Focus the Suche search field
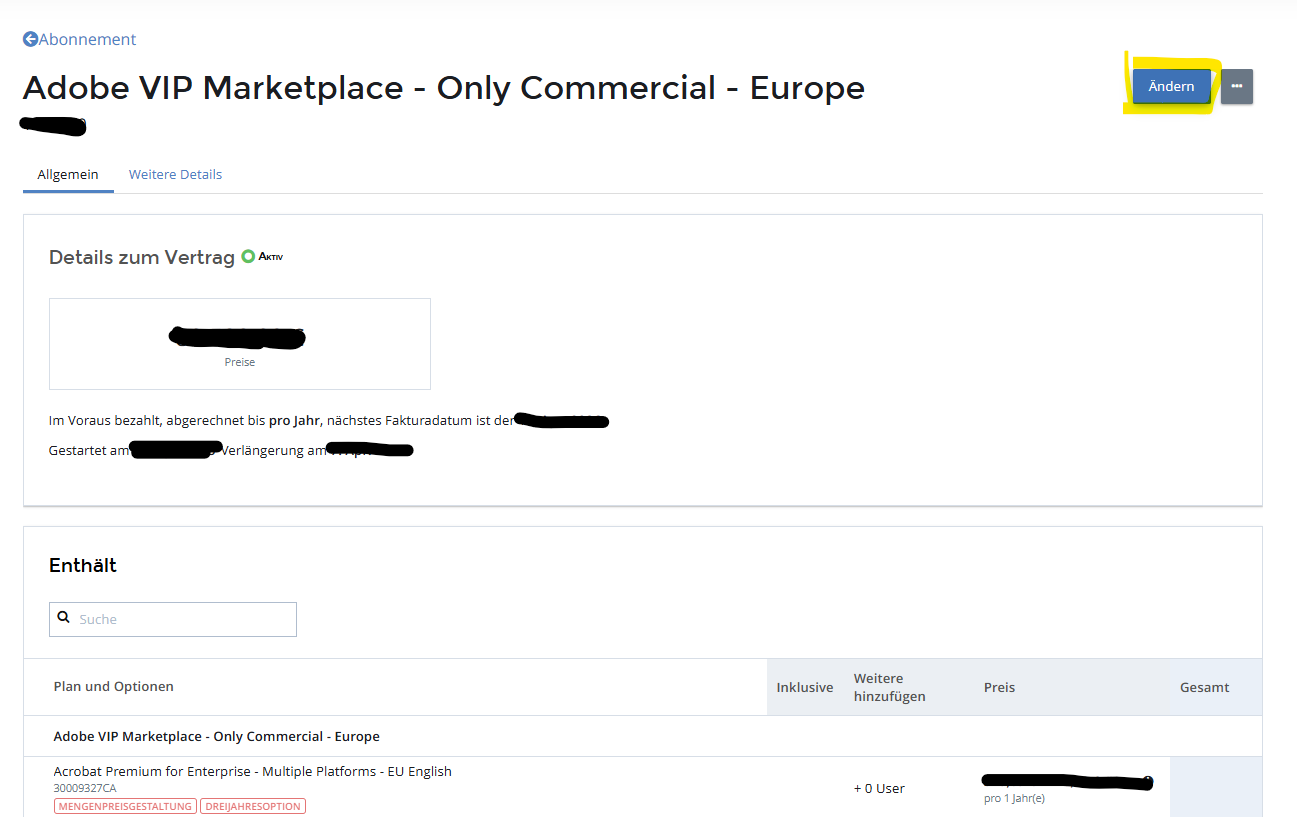Screen dimensions: 1297x817 tap(185, 619)
